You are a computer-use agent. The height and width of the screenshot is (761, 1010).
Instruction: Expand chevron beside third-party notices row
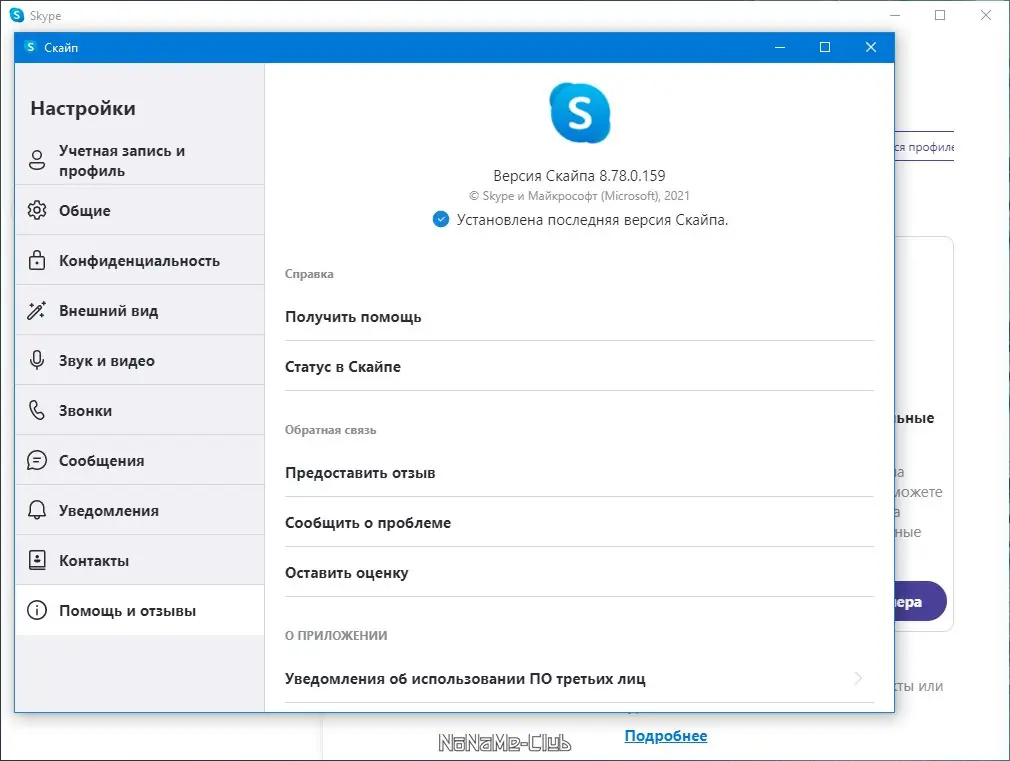pyautogui.click(x=858, y=678)
